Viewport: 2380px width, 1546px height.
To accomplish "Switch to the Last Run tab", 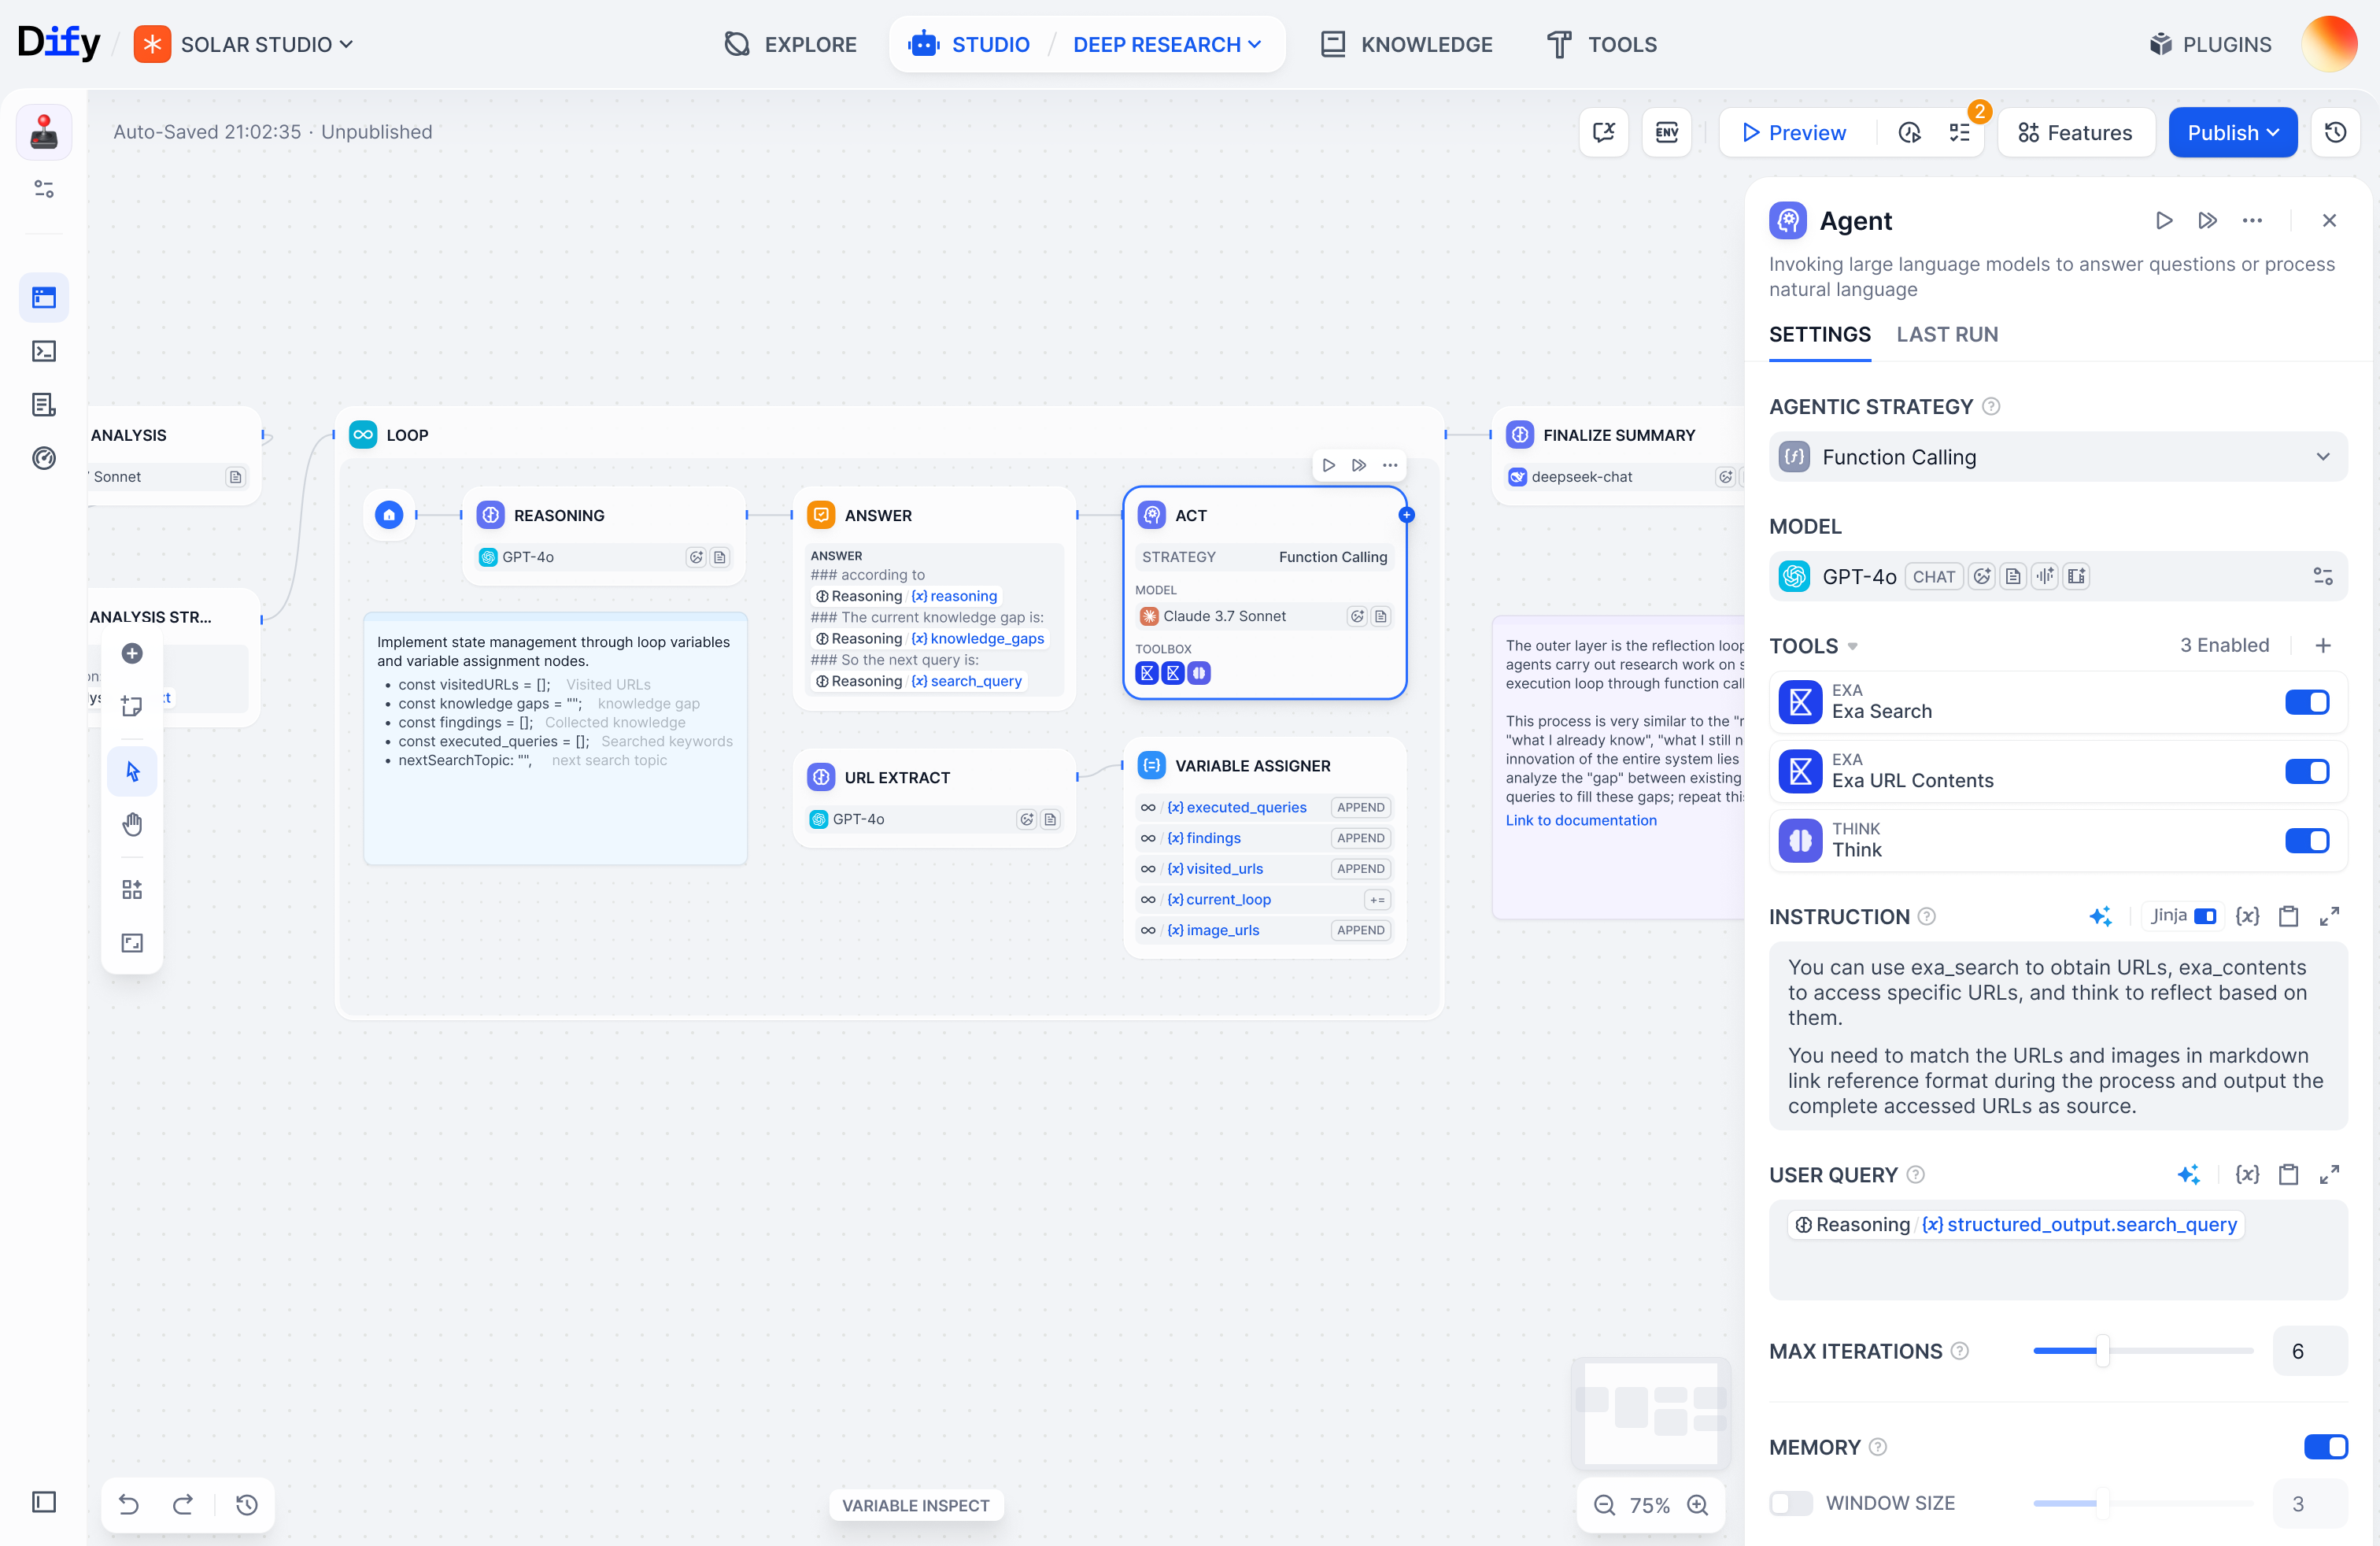I will [1946, 334].
